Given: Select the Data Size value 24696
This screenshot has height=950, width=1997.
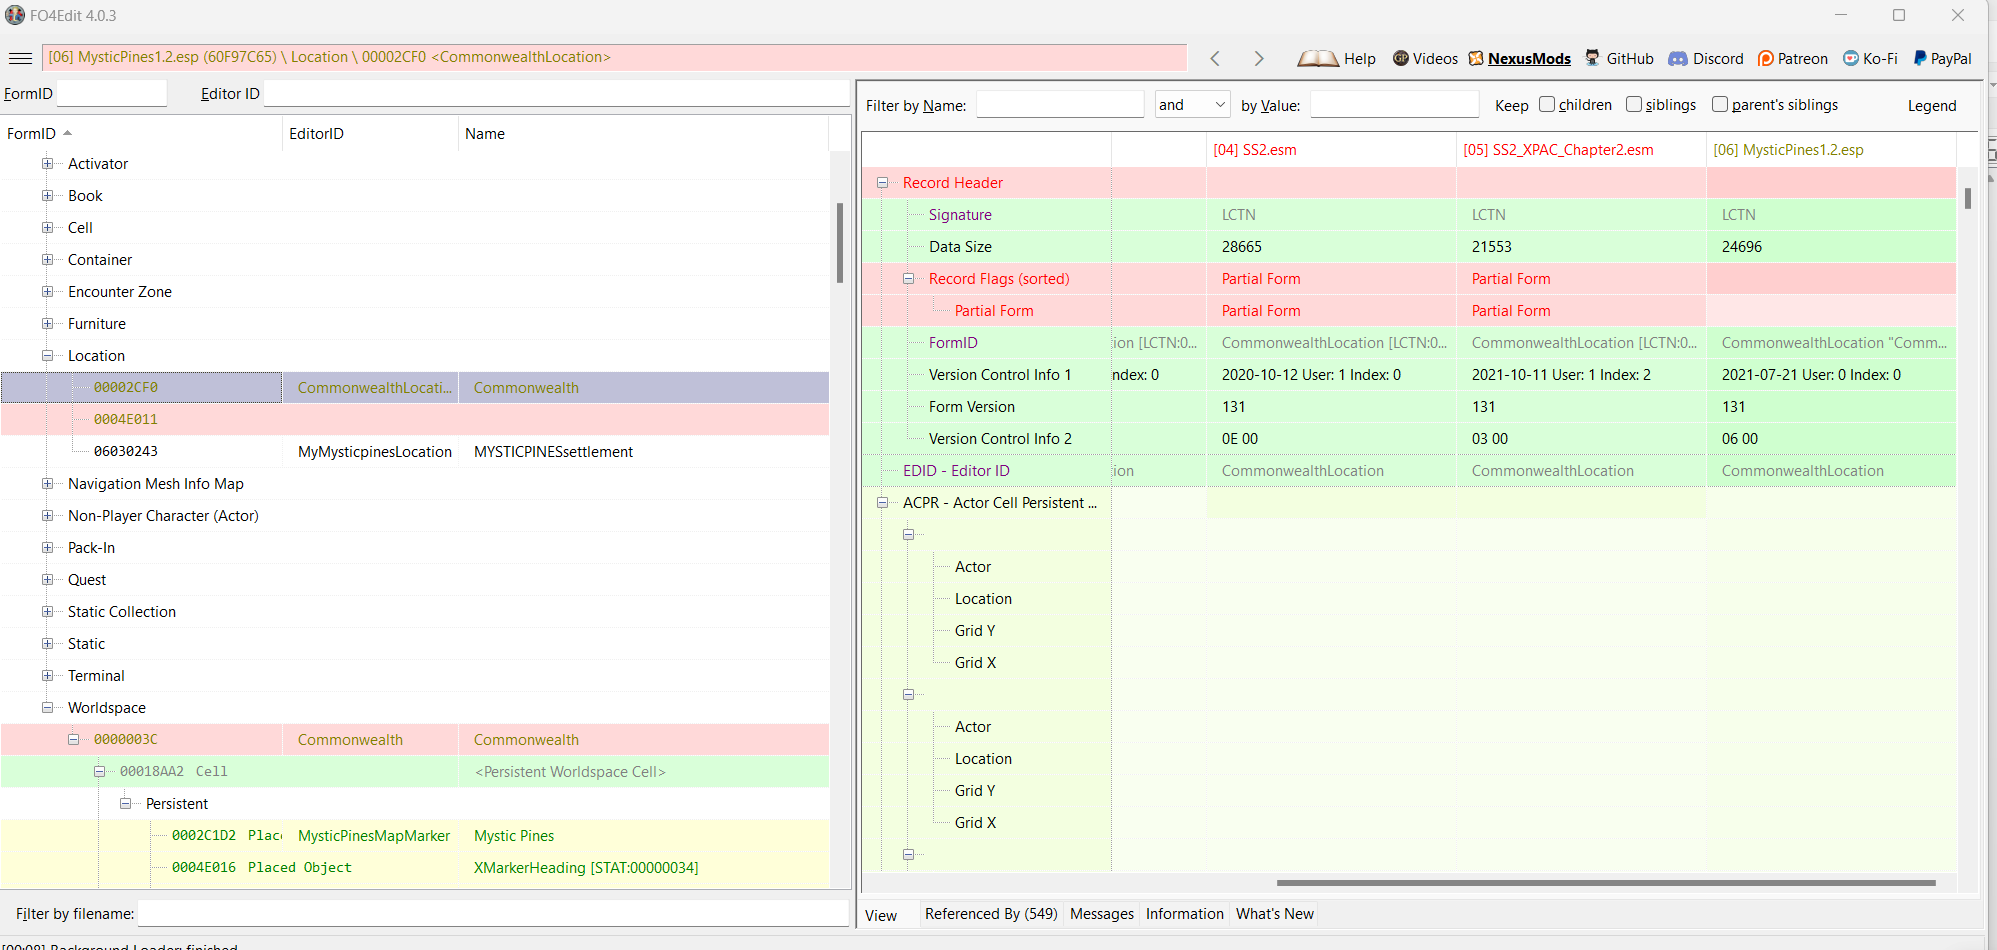Looking at the screenshot, I should pyautogui.click(x=1741, y=246).
